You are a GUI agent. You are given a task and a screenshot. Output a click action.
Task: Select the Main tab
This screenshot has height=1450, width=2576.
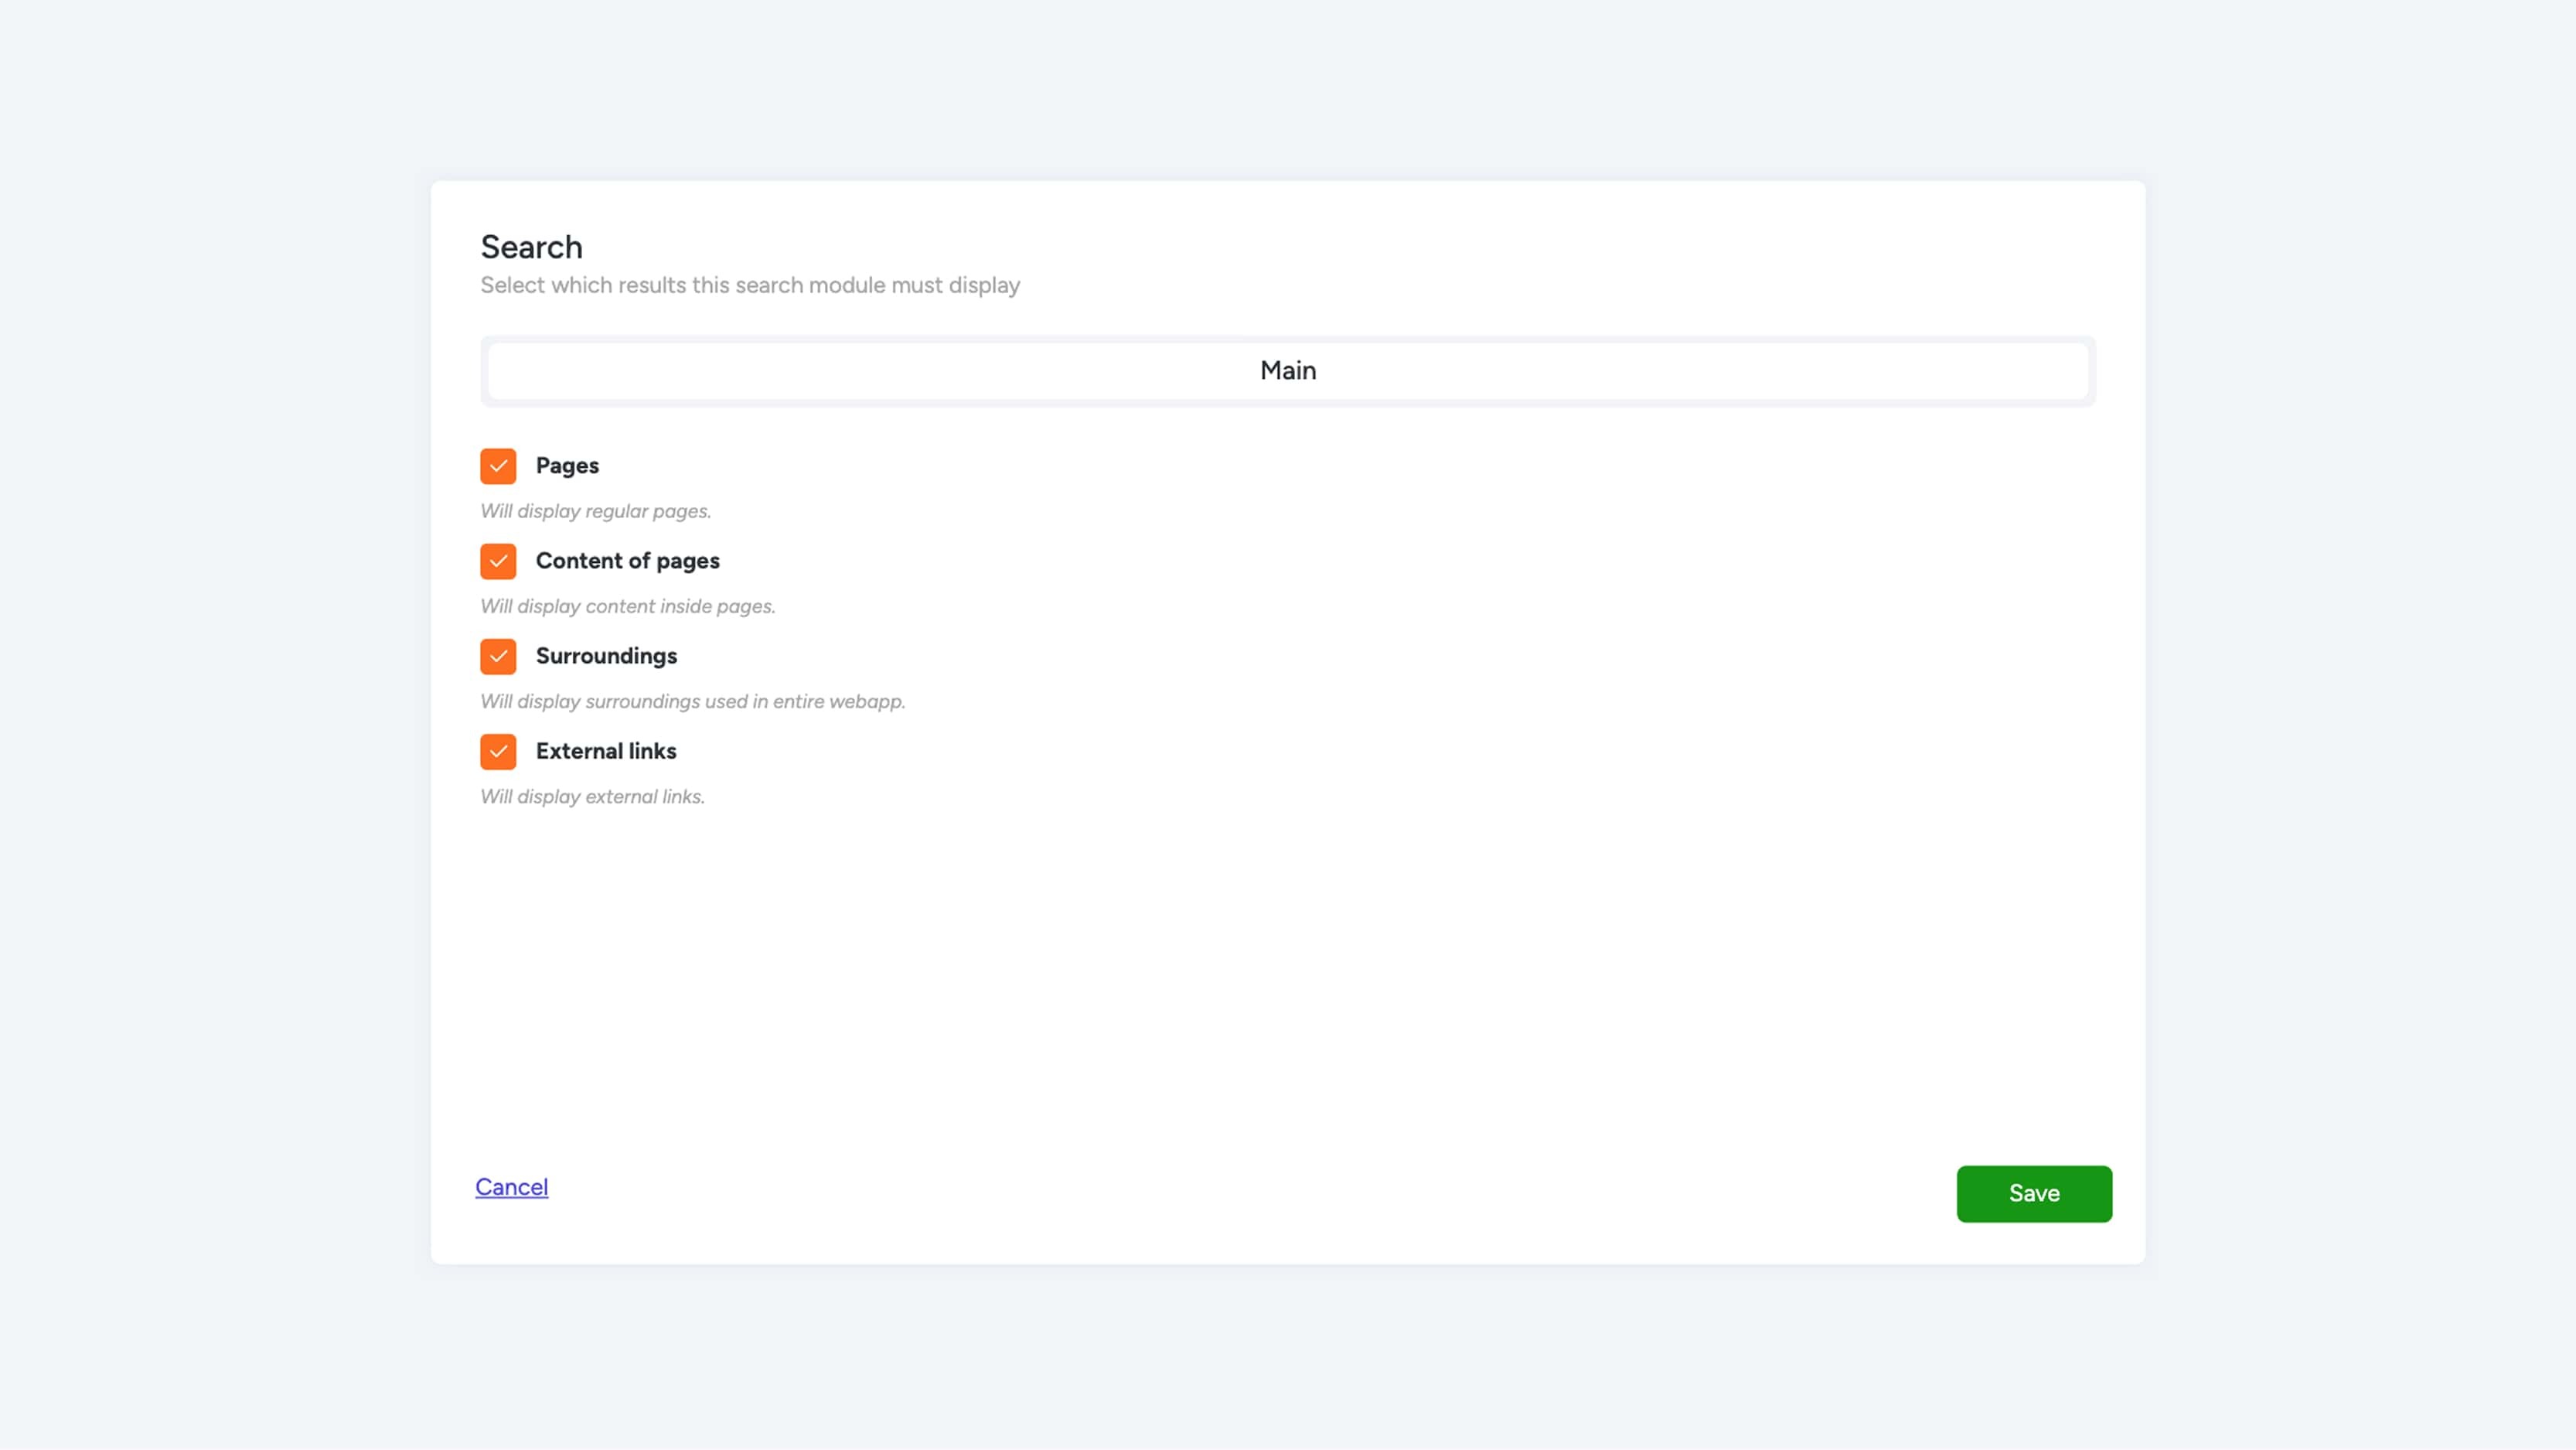coord(1288,371)
